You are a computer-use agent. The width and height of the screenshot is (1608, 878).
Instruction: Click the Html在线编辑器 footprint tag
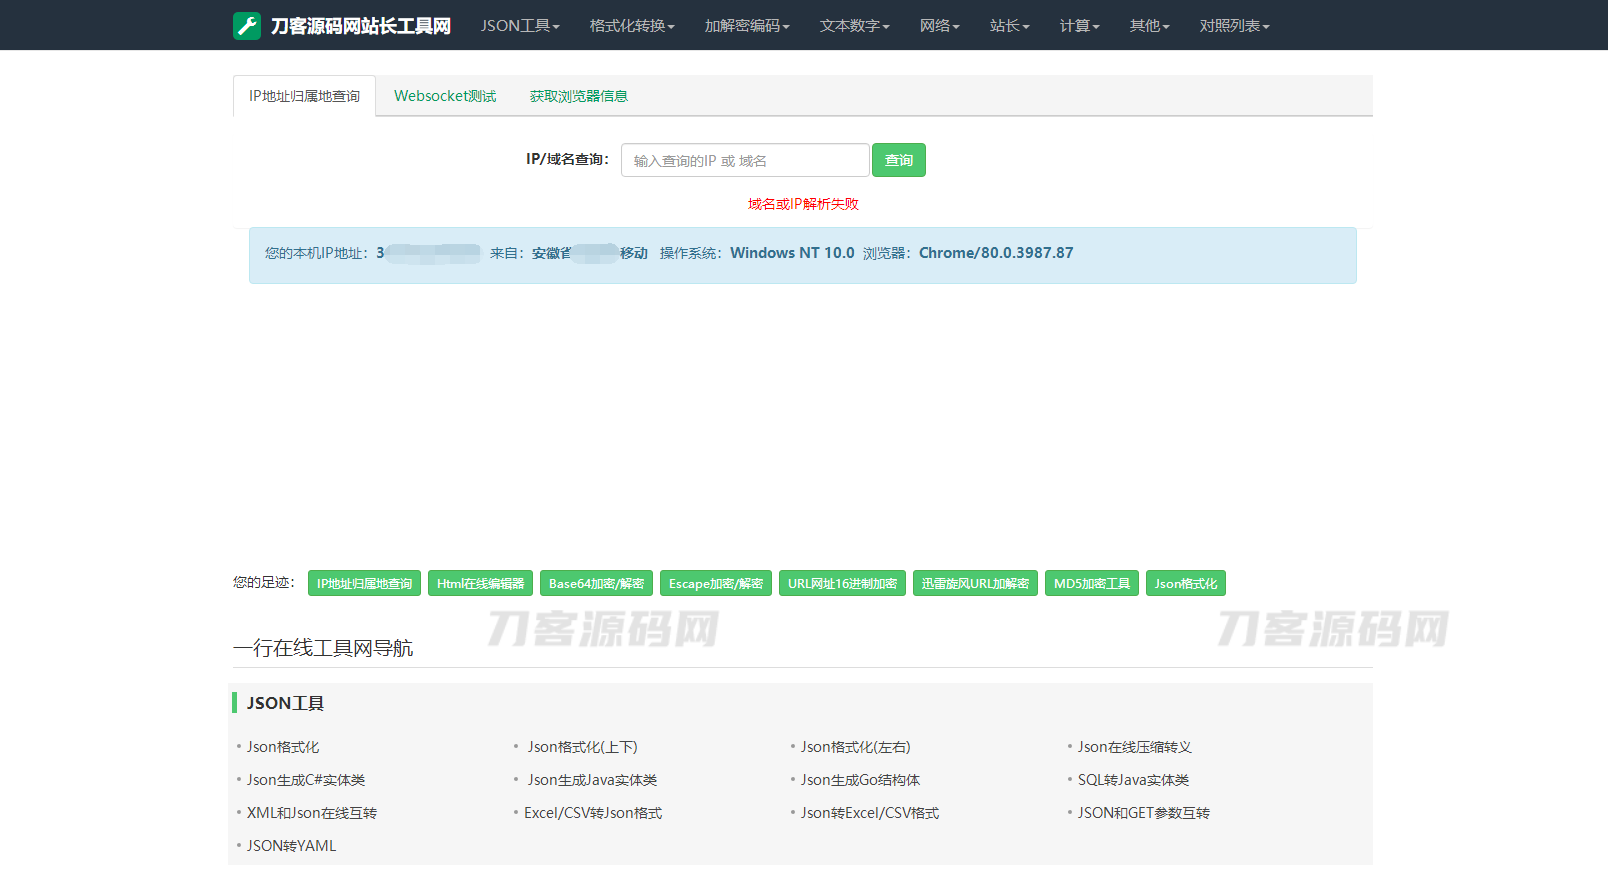click(x=480, y=583)
